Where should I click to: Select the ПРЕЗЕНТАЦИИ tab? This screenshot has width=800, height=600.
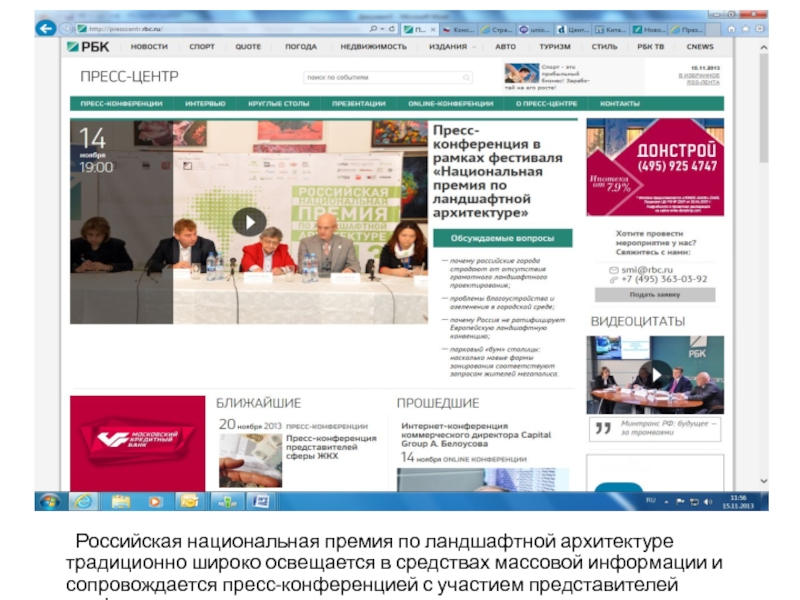[359, 104]
